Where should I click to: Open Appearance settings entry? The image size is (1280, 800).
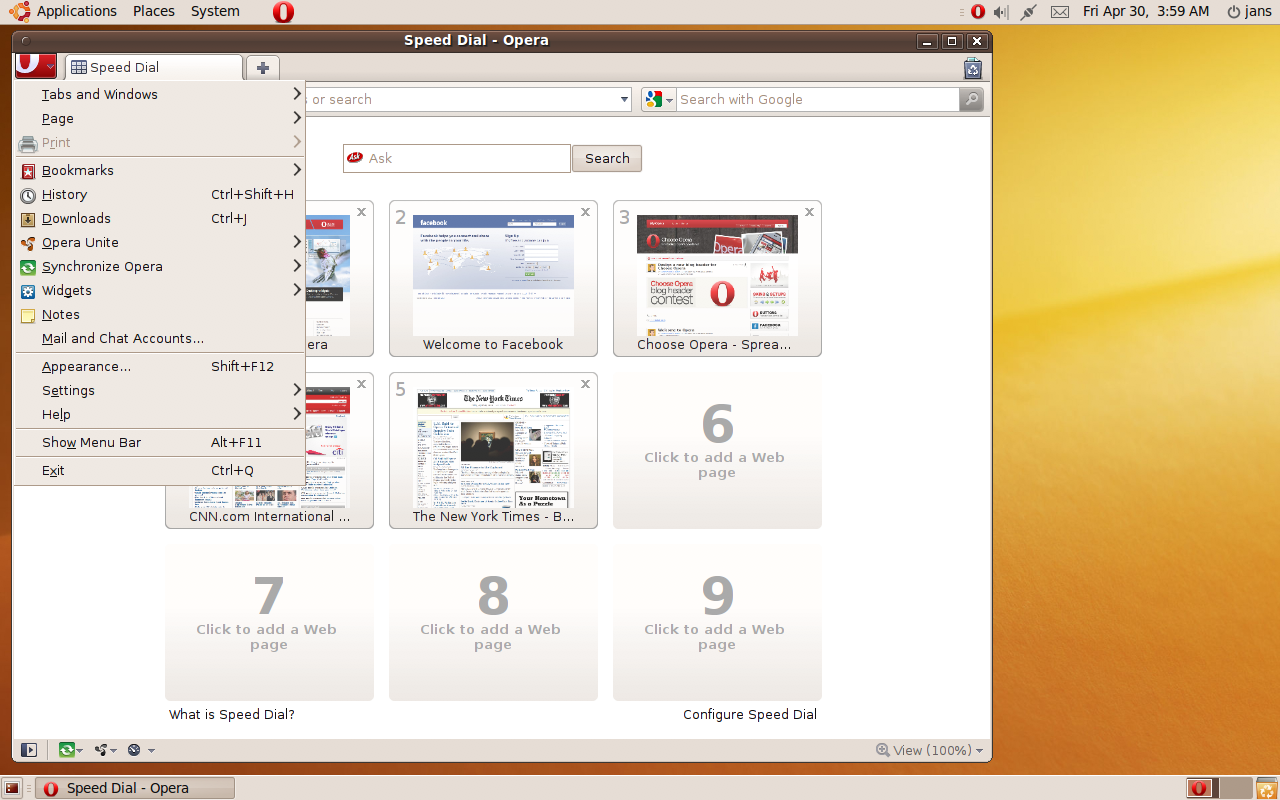(x=160, y=366)
